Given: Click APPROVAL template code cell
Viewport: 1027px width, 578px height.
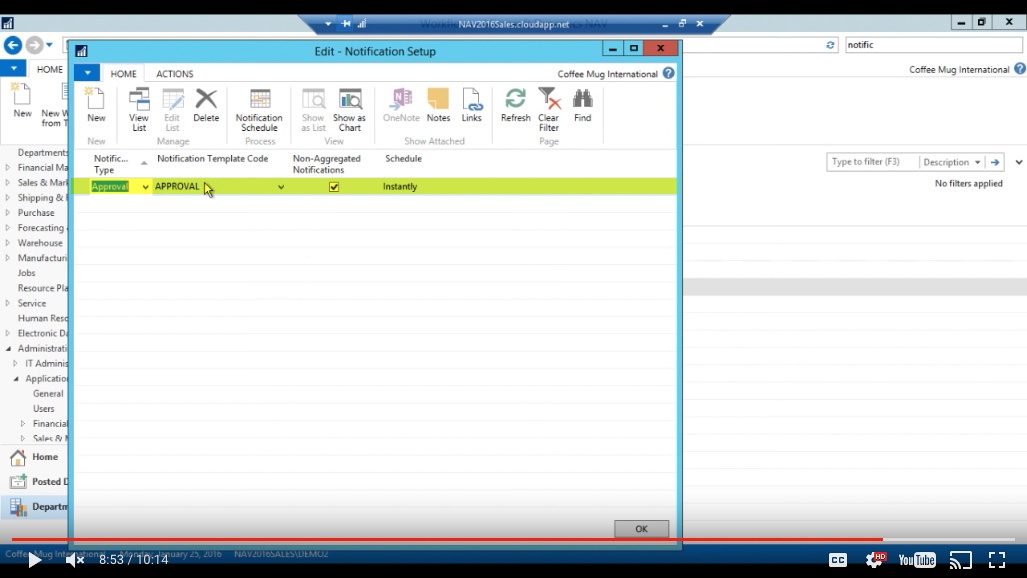Looking at the screenshot, I should 177,187.
